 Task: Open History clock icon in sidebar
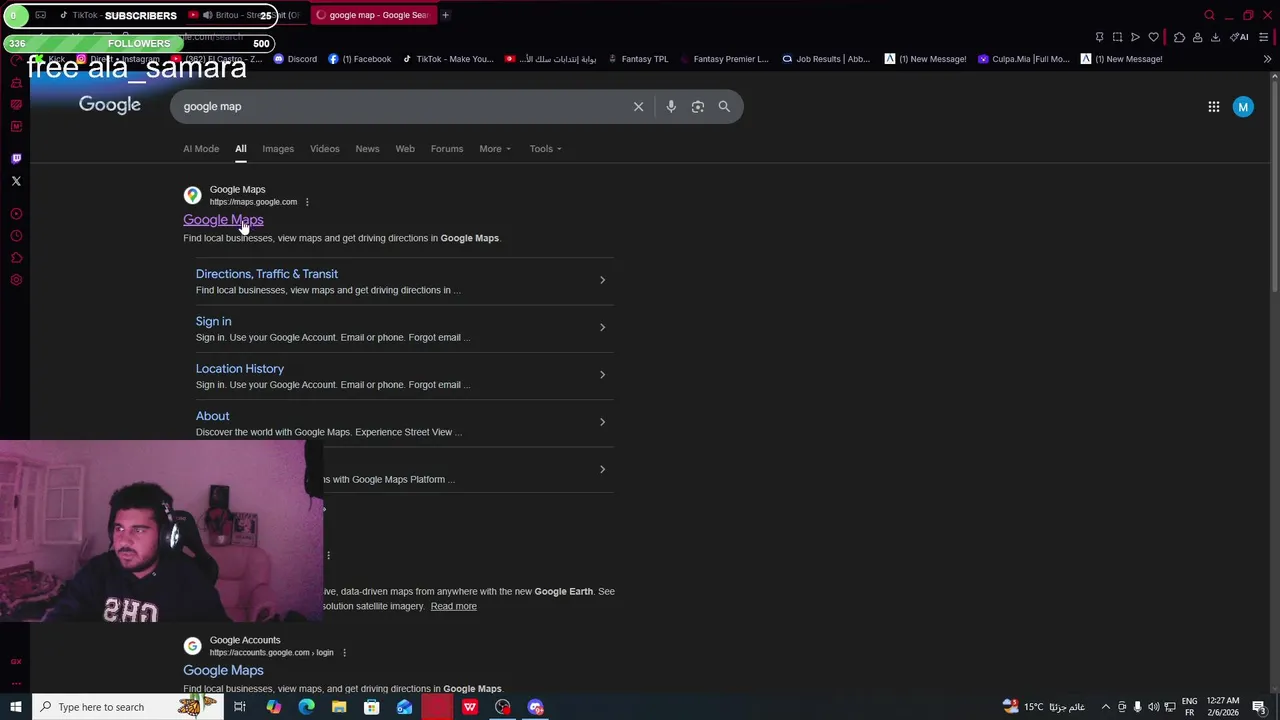click(16, 236)
